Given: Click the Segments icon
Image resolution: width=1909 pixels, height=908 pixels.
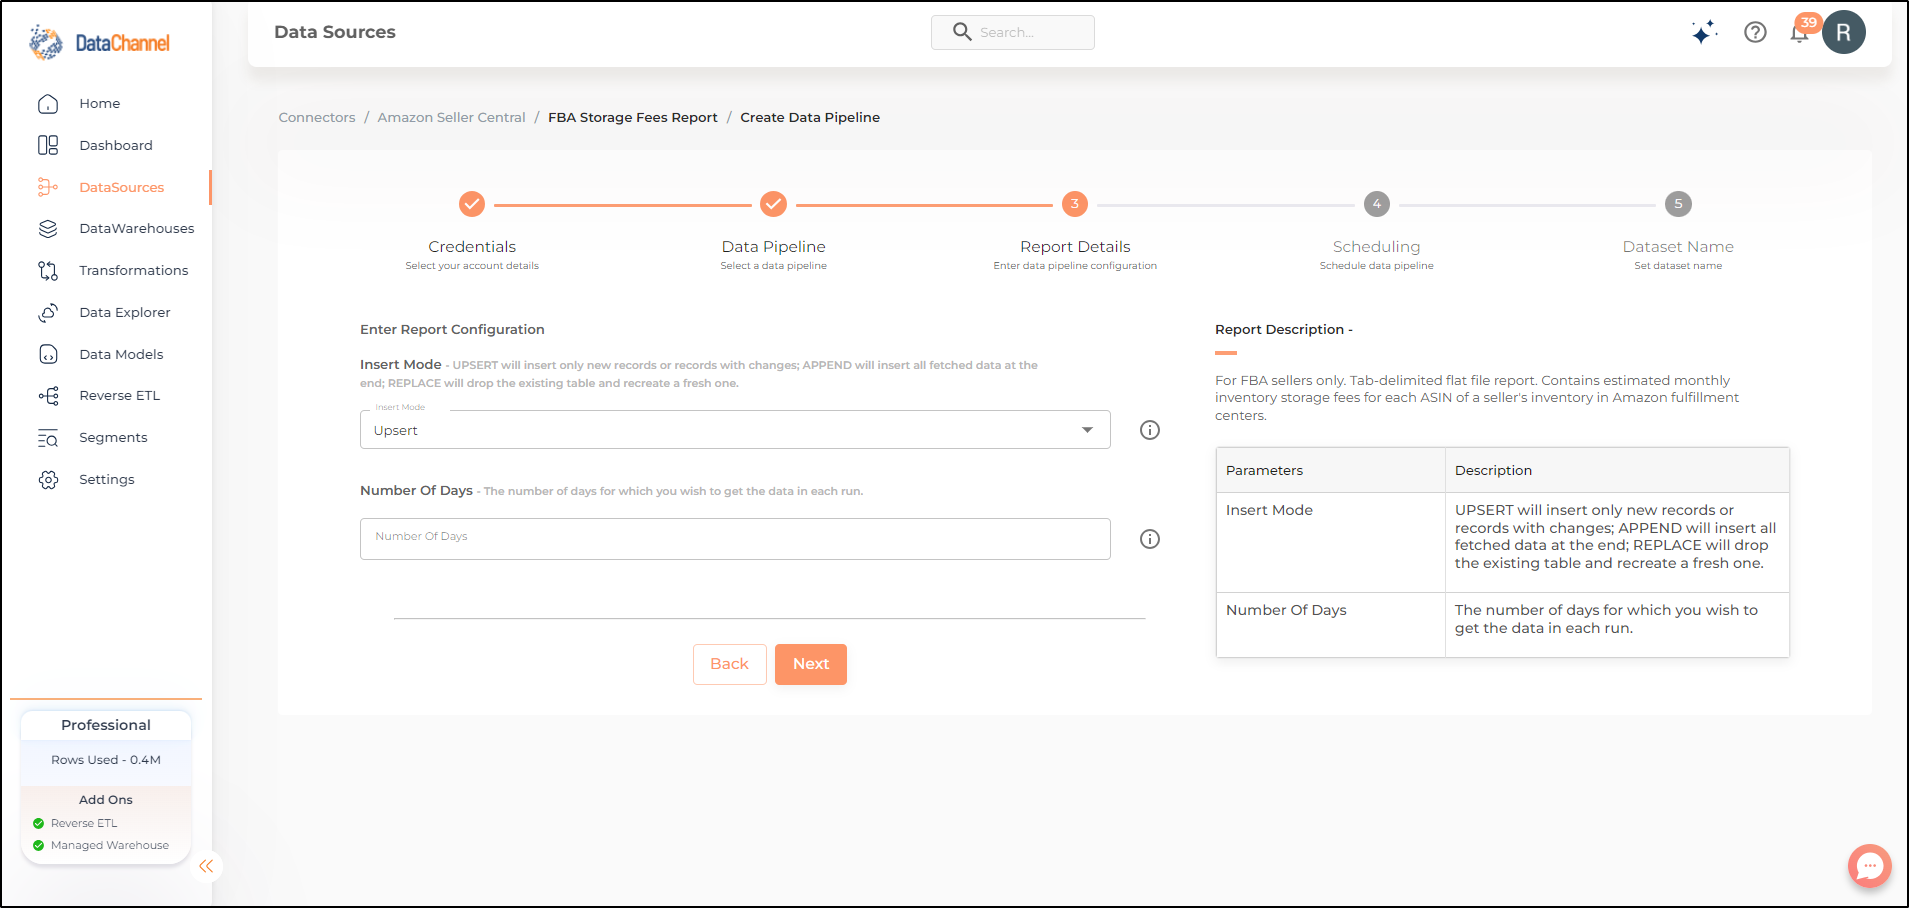Looking at the screenshot, I should (x=48, y=438).
